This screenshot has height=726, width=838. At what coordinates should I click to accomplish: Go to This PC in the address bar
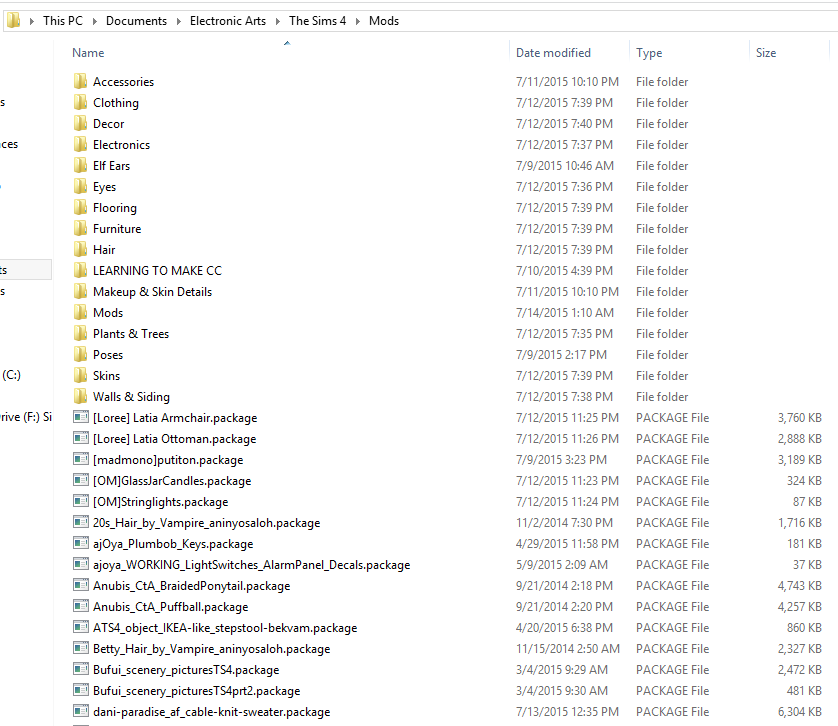[63, 21]
